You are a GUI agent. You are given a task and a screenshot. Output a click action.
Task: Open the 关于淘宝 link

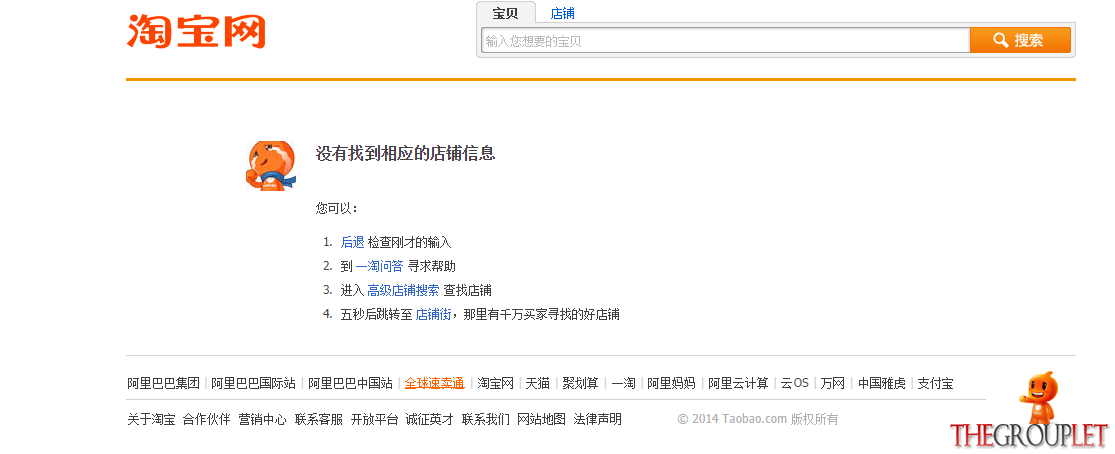tap(151, 419)
